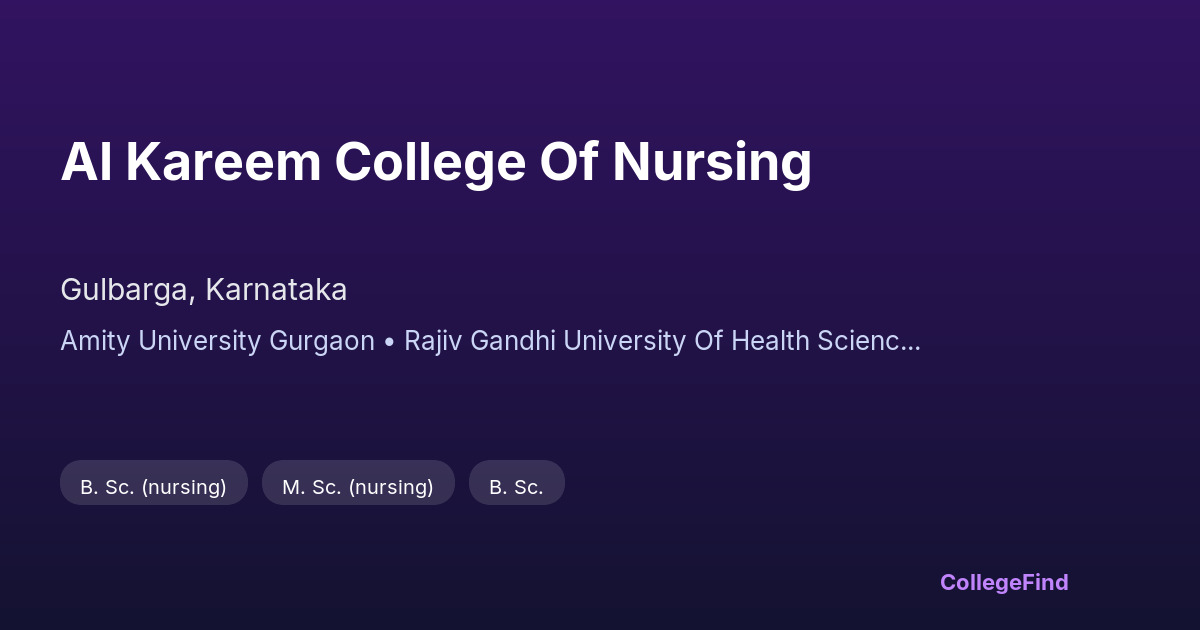The height and width of the screenshot is (630, 1200).
Task: Click the city name "Gulbarga"
Action: (x=127, y=290)
